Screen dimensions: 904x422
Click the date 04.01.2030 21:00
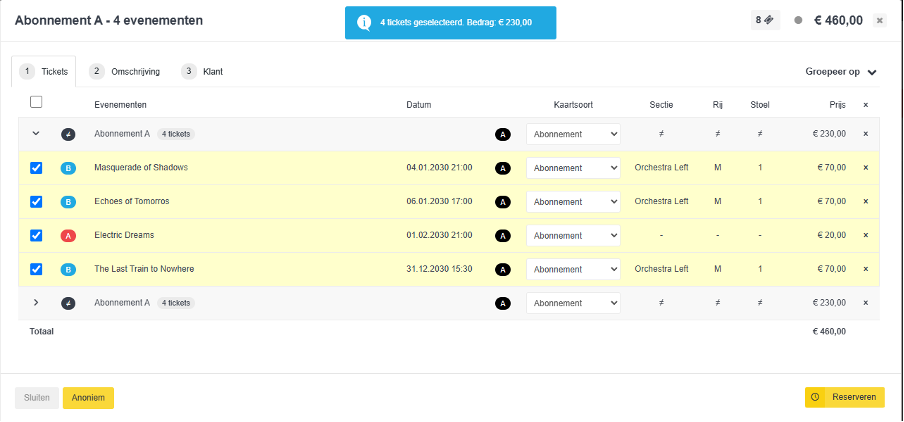click(x=439, y=167)
